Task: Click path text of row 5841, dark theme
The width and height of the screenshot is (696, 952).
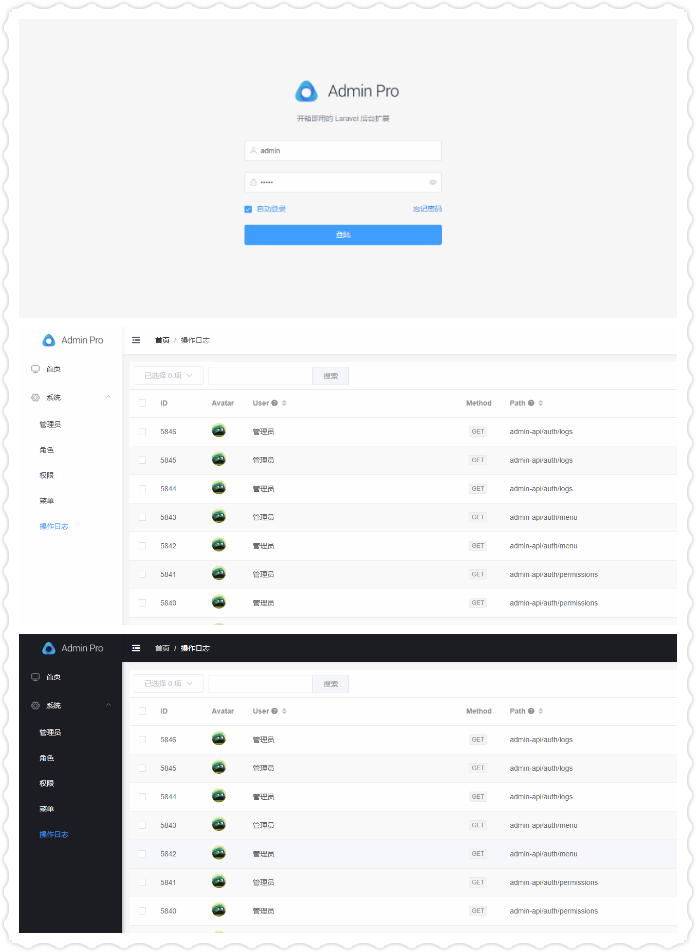Action: pos(553,882)
